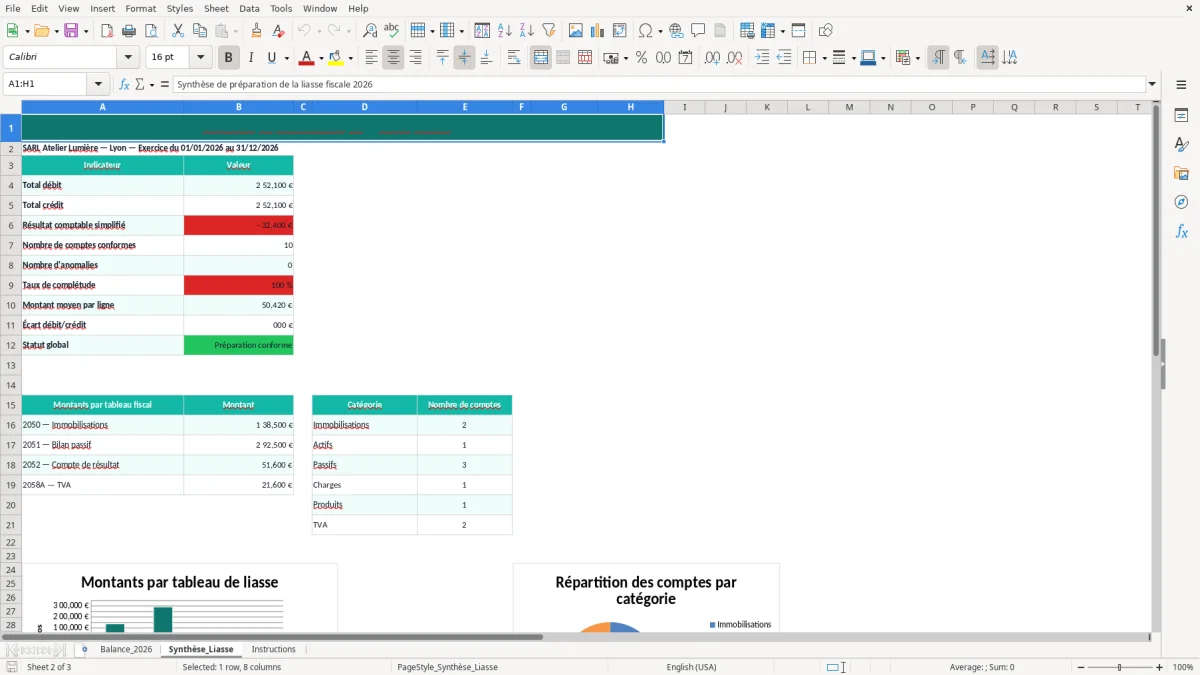Export directly as PDF
The width and height of the screenshot is (1200, 675).
pos(107,31)
